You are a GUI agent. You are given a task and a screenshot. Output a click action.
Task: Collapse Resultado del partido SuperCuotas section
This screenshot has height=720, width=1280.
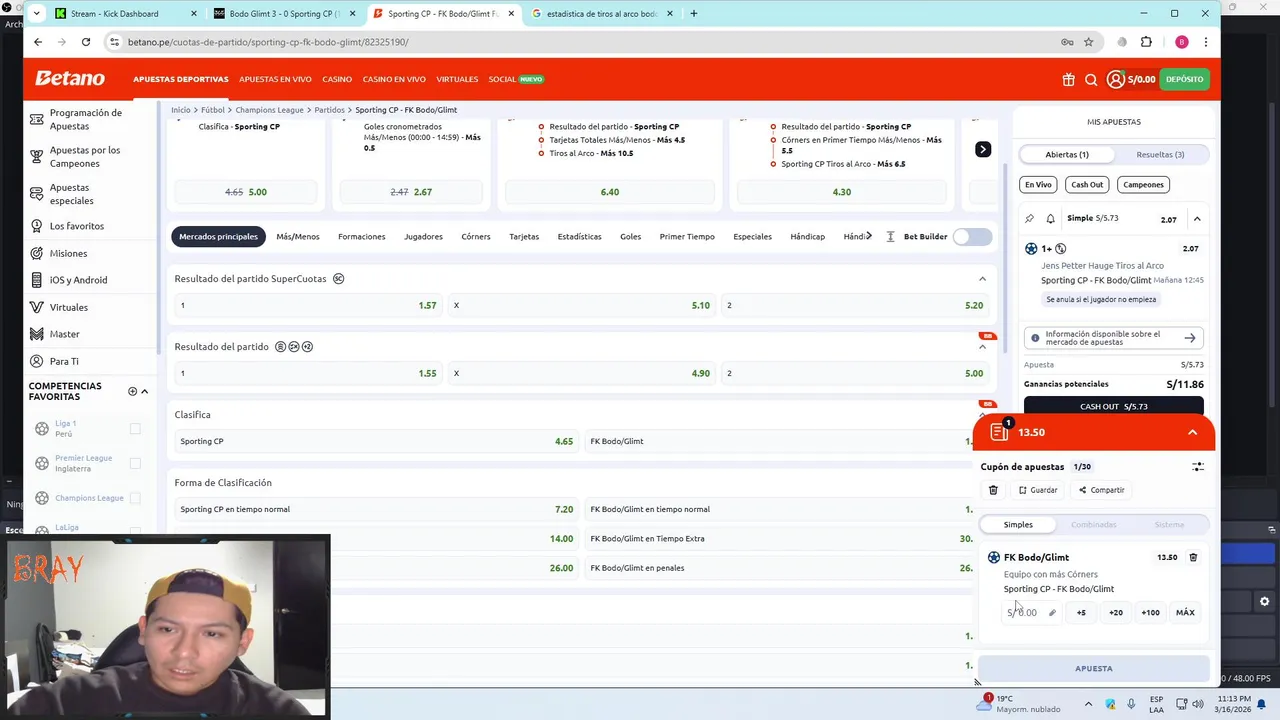982,279
